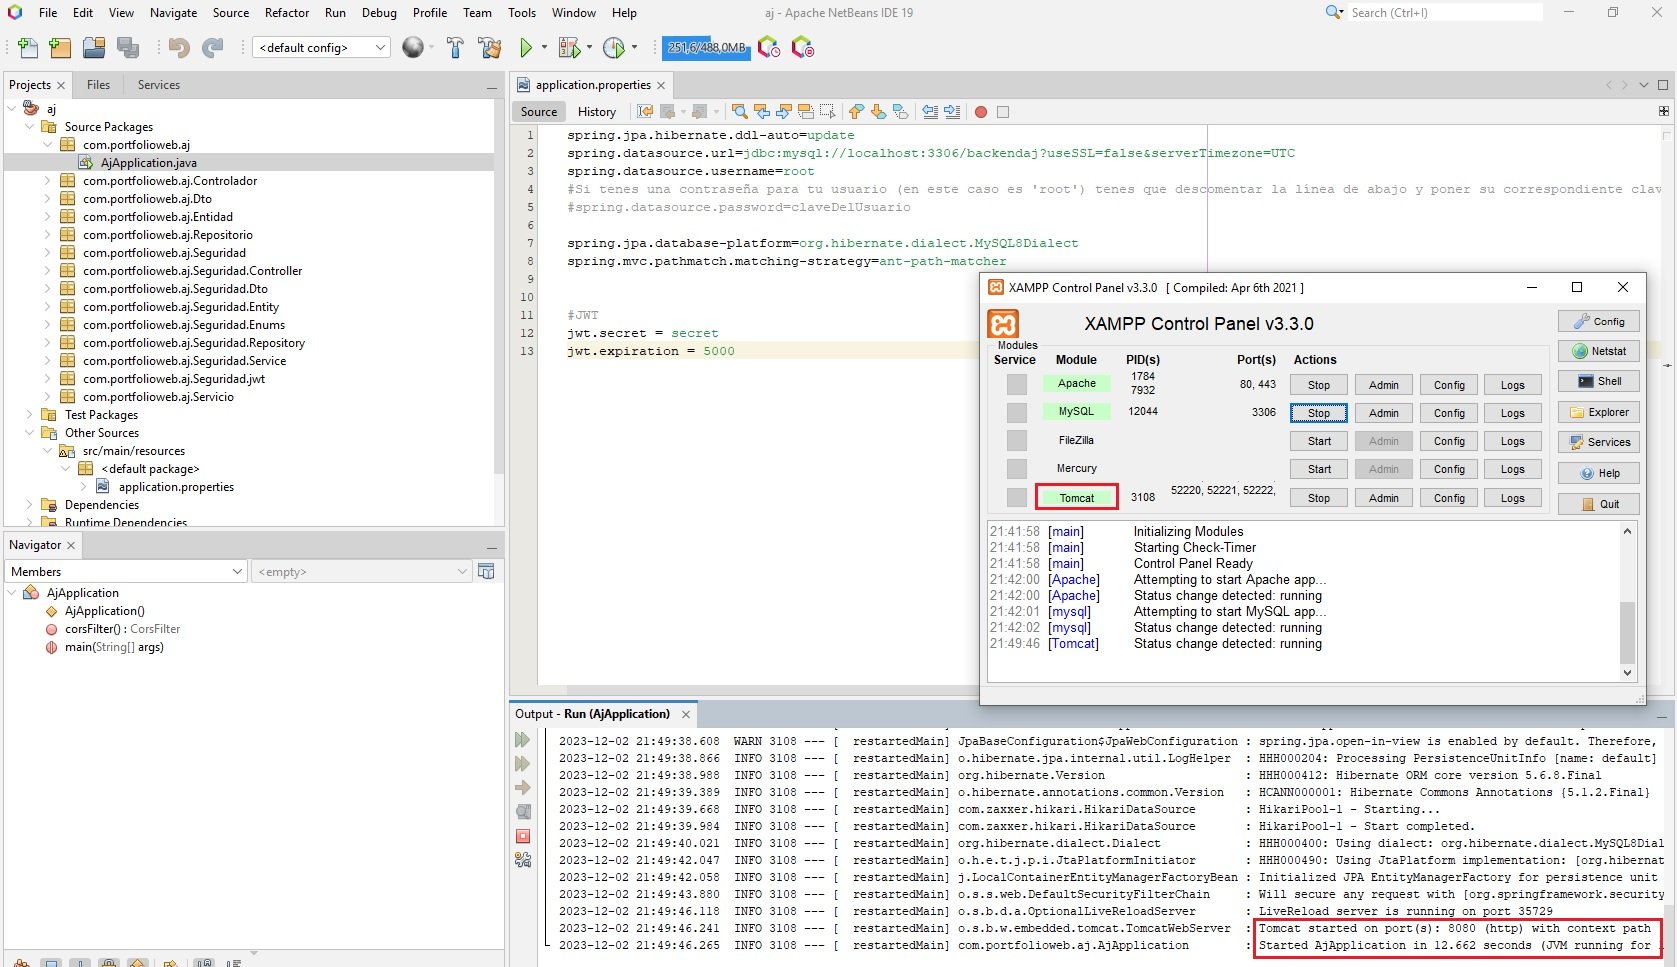Stop macro recording with the square icon
This screenshot has height=967, width=1677.
click(x=1003, y=112)
